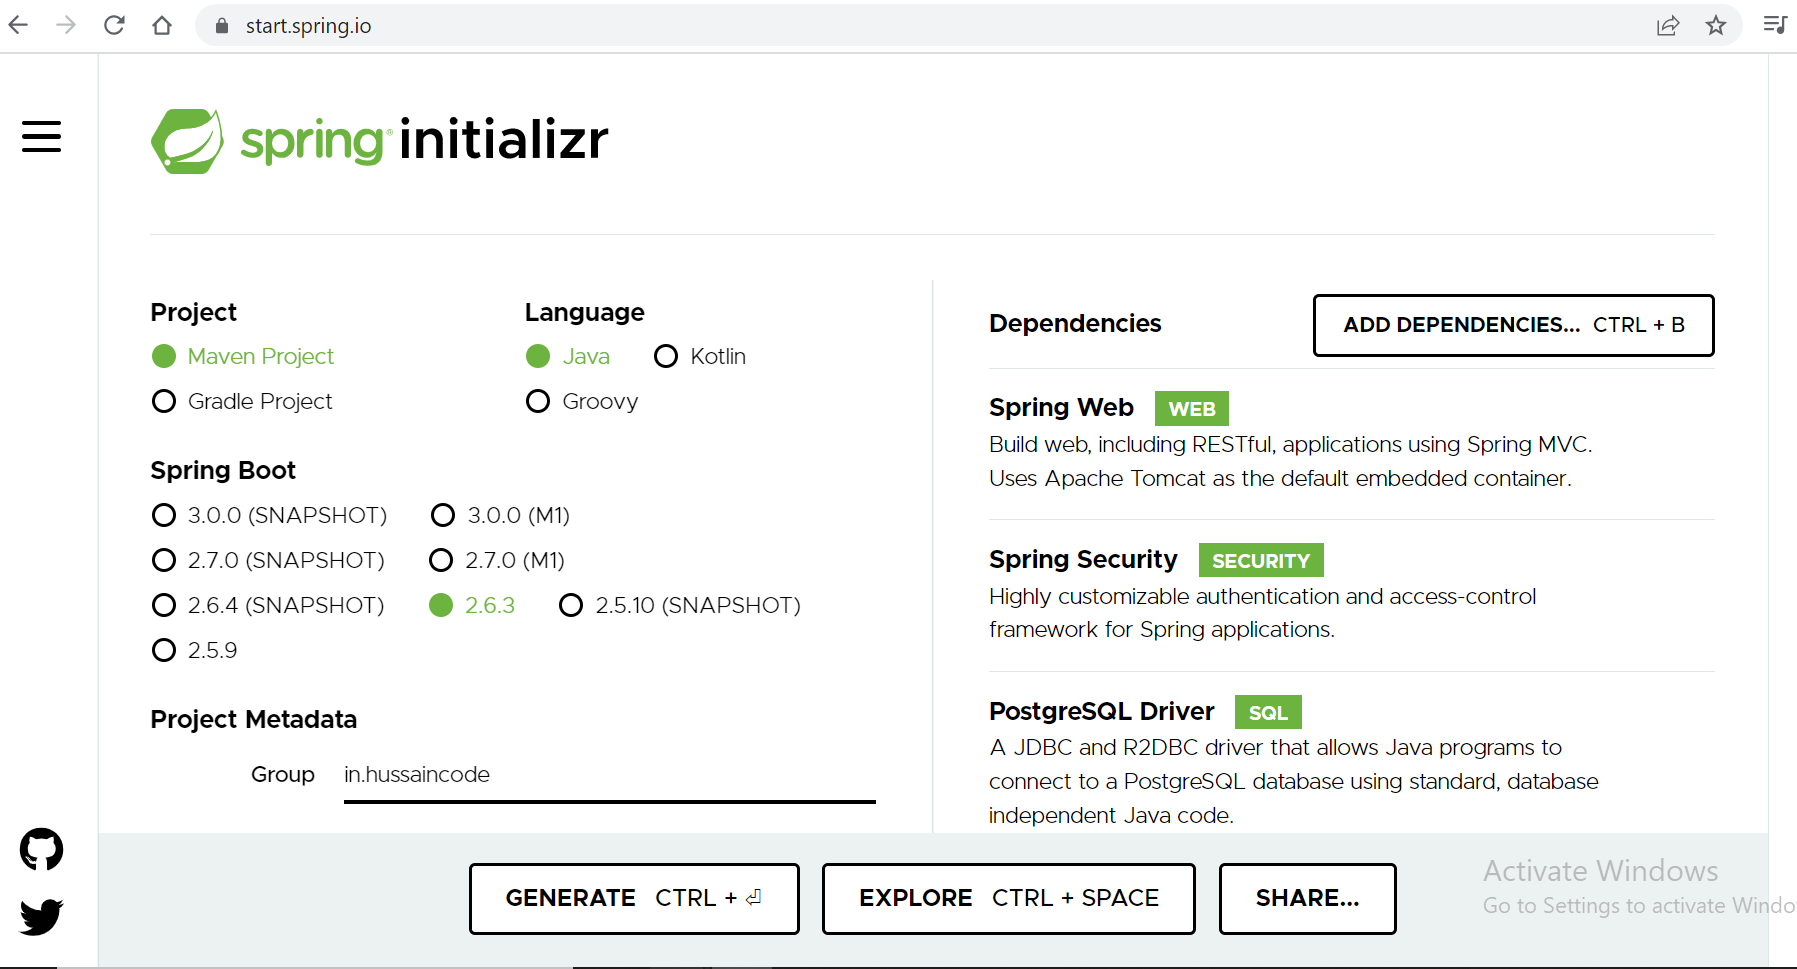Open the hamburger navigation menu
The image size is (1797, 969).
coord(41,137)
